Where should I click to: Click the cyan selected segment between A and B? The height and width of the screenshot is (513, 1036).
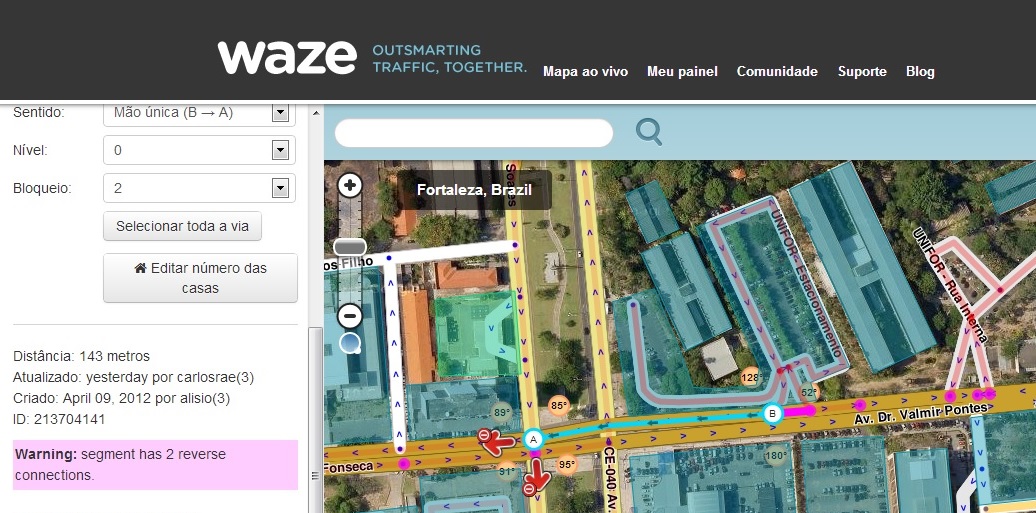pyautogui.click(x=651, y=424)
